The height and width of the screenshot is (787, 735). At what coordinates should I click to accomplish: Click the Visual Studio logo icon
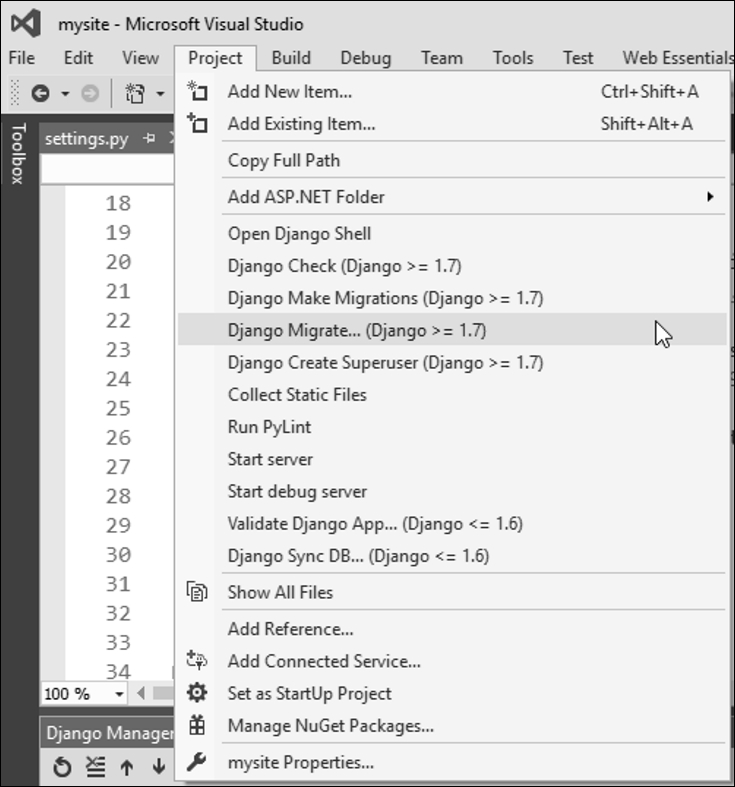27,23
